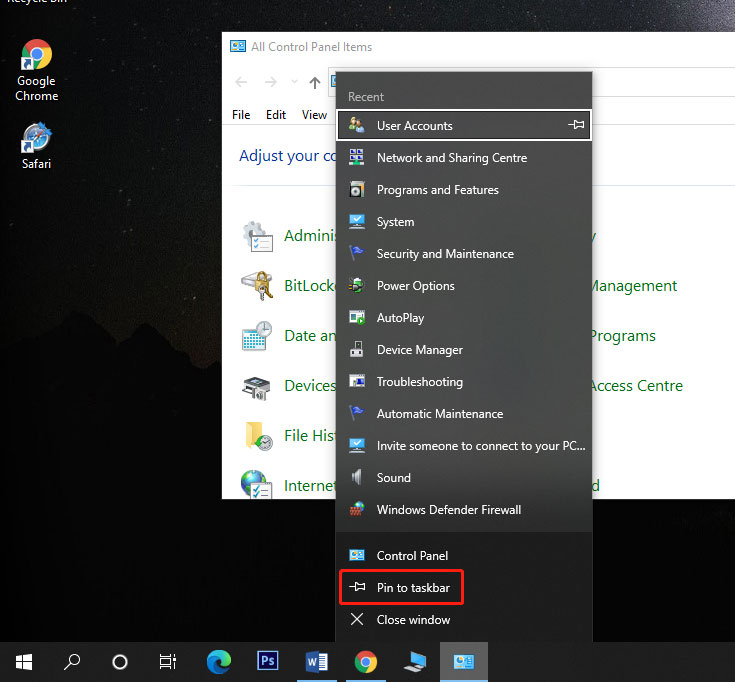Open the File menu in Control Panel
The width and height of the screenshot is (735, 682).
[241, 115]
